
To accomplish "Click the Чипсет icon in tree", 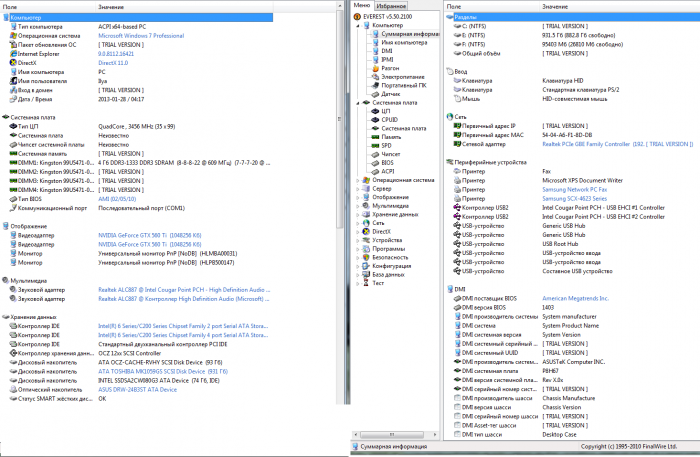I will tap(375, 154).
